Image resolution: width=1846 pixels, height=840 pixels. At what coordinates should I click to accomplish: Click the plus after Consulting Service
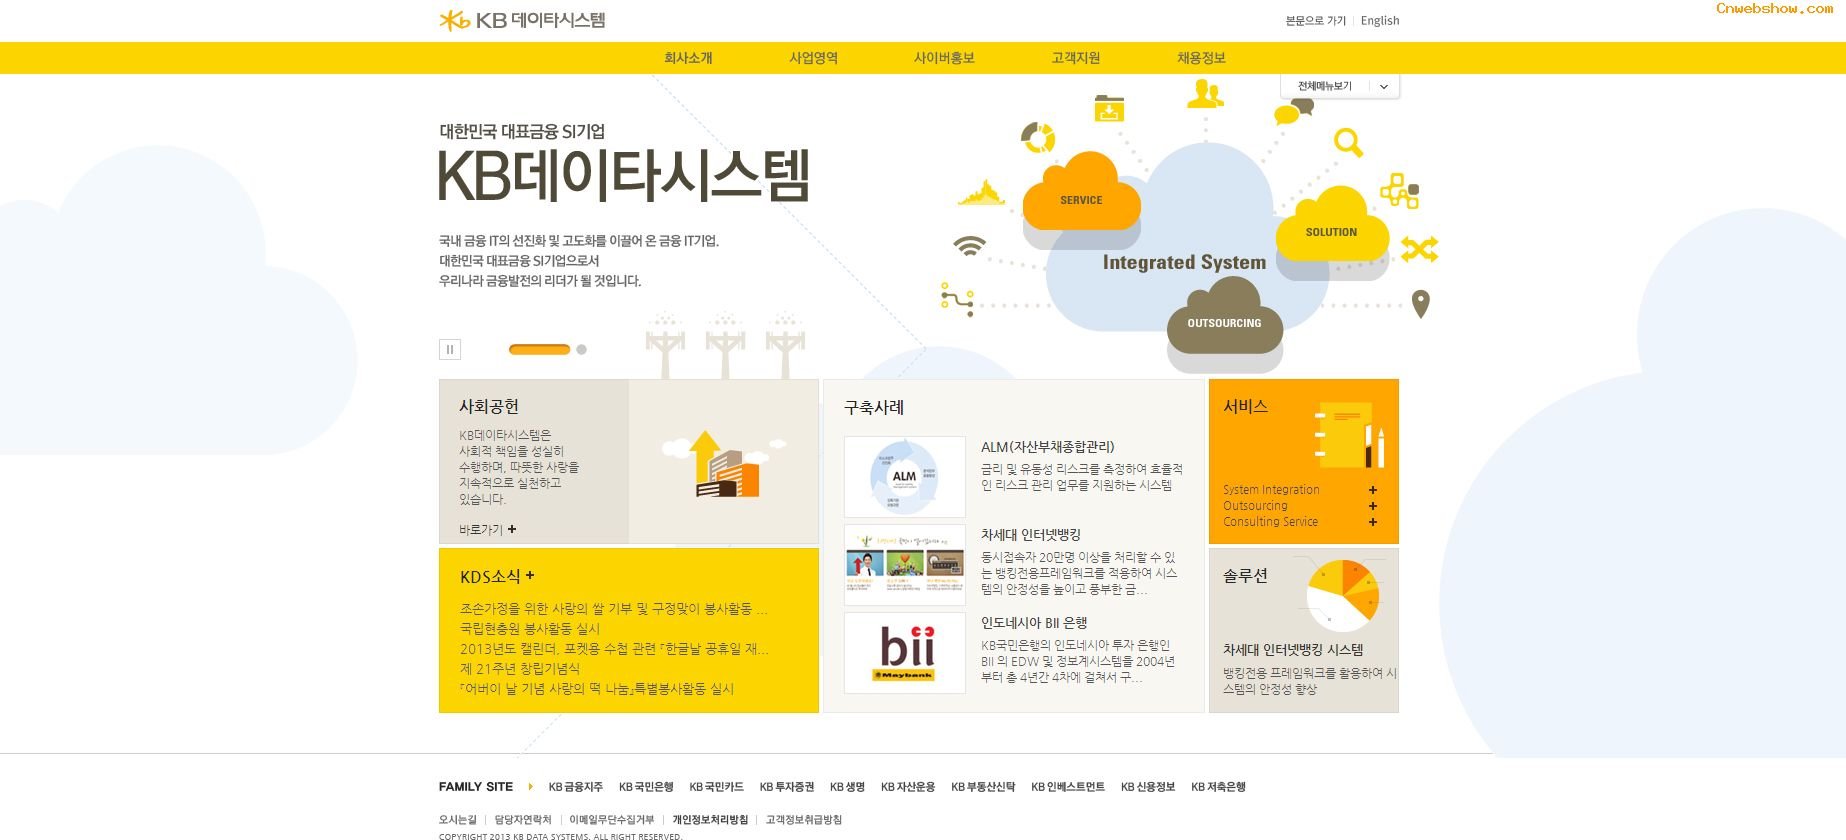(1373, 522)
